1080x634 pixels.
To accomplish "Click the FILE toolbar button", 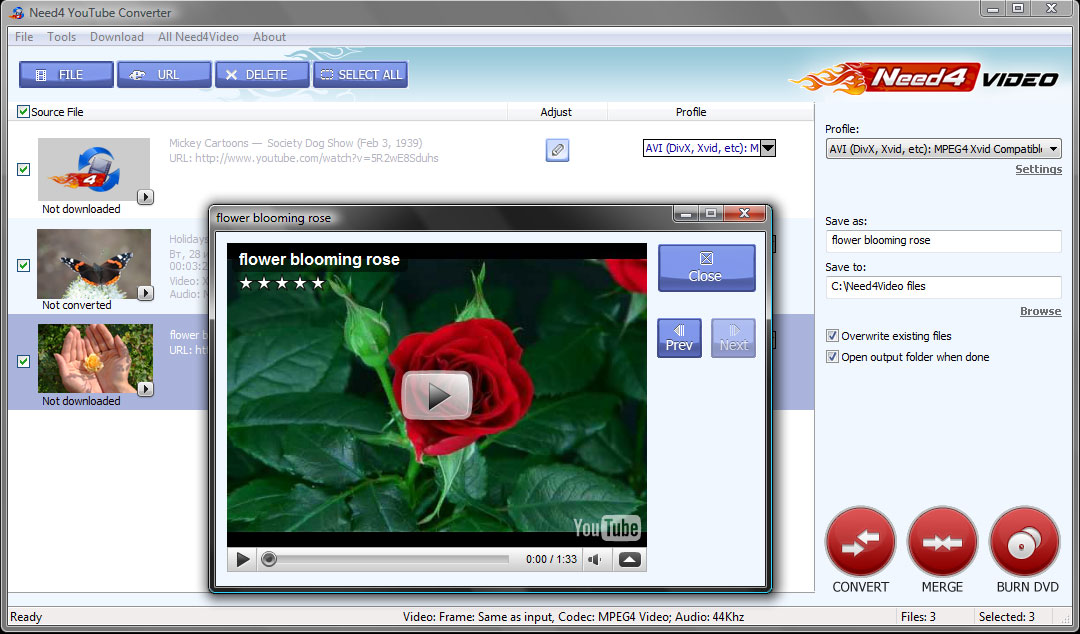I will click(x=66, y=74).
